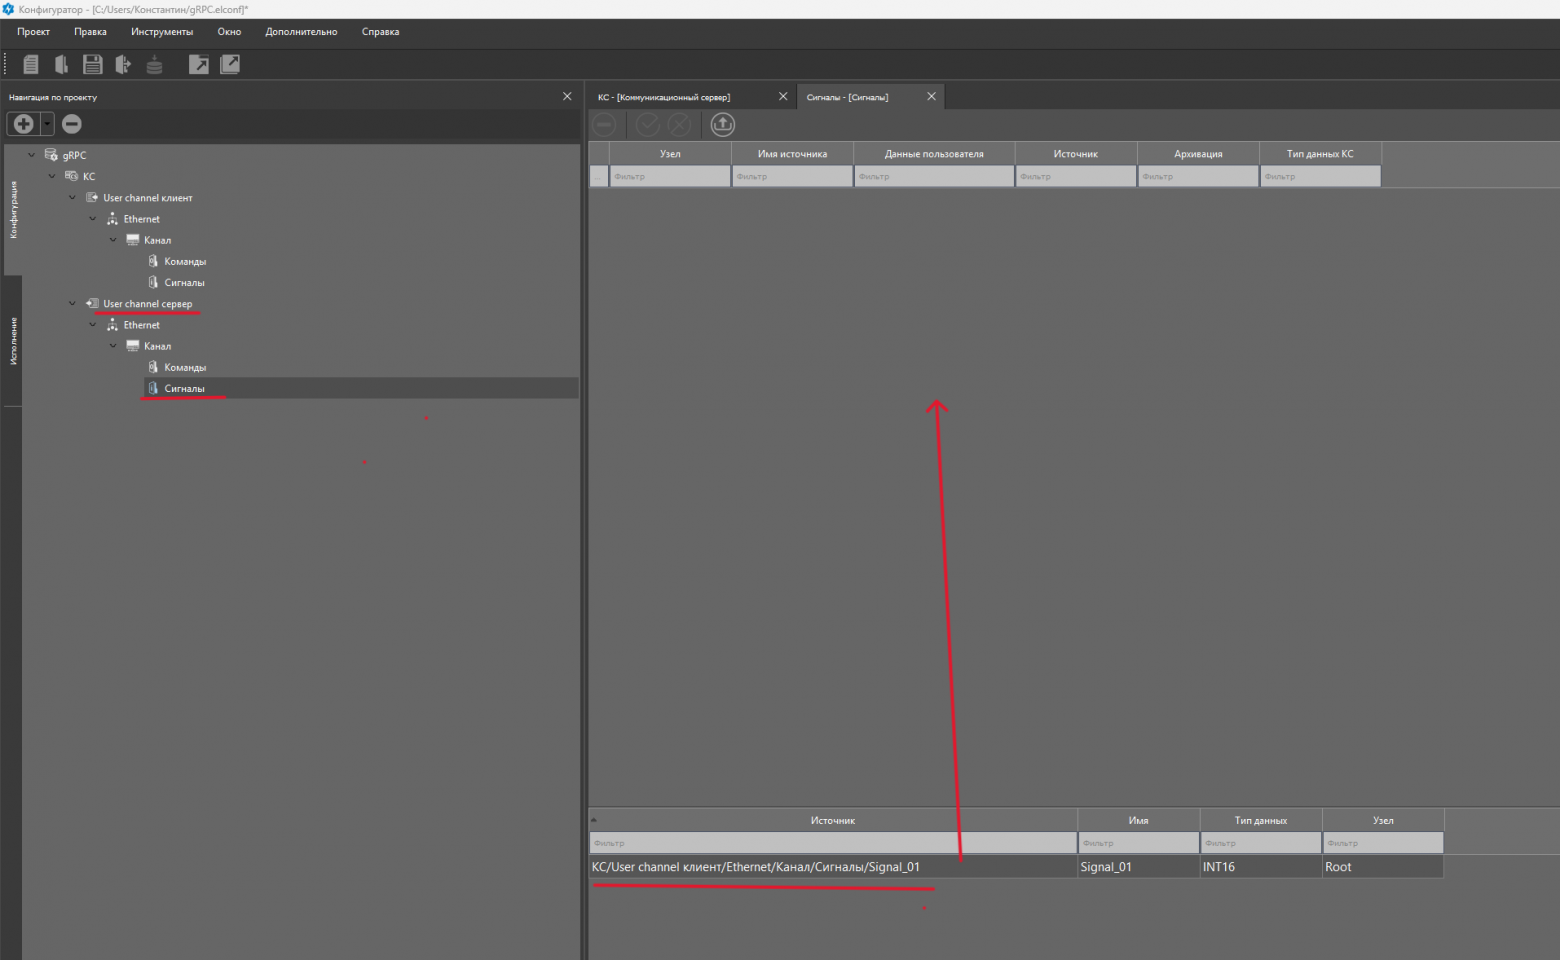Close the Навигация по проекту panel
This screenshot has width=1560, height=960.
coord(567,96)
